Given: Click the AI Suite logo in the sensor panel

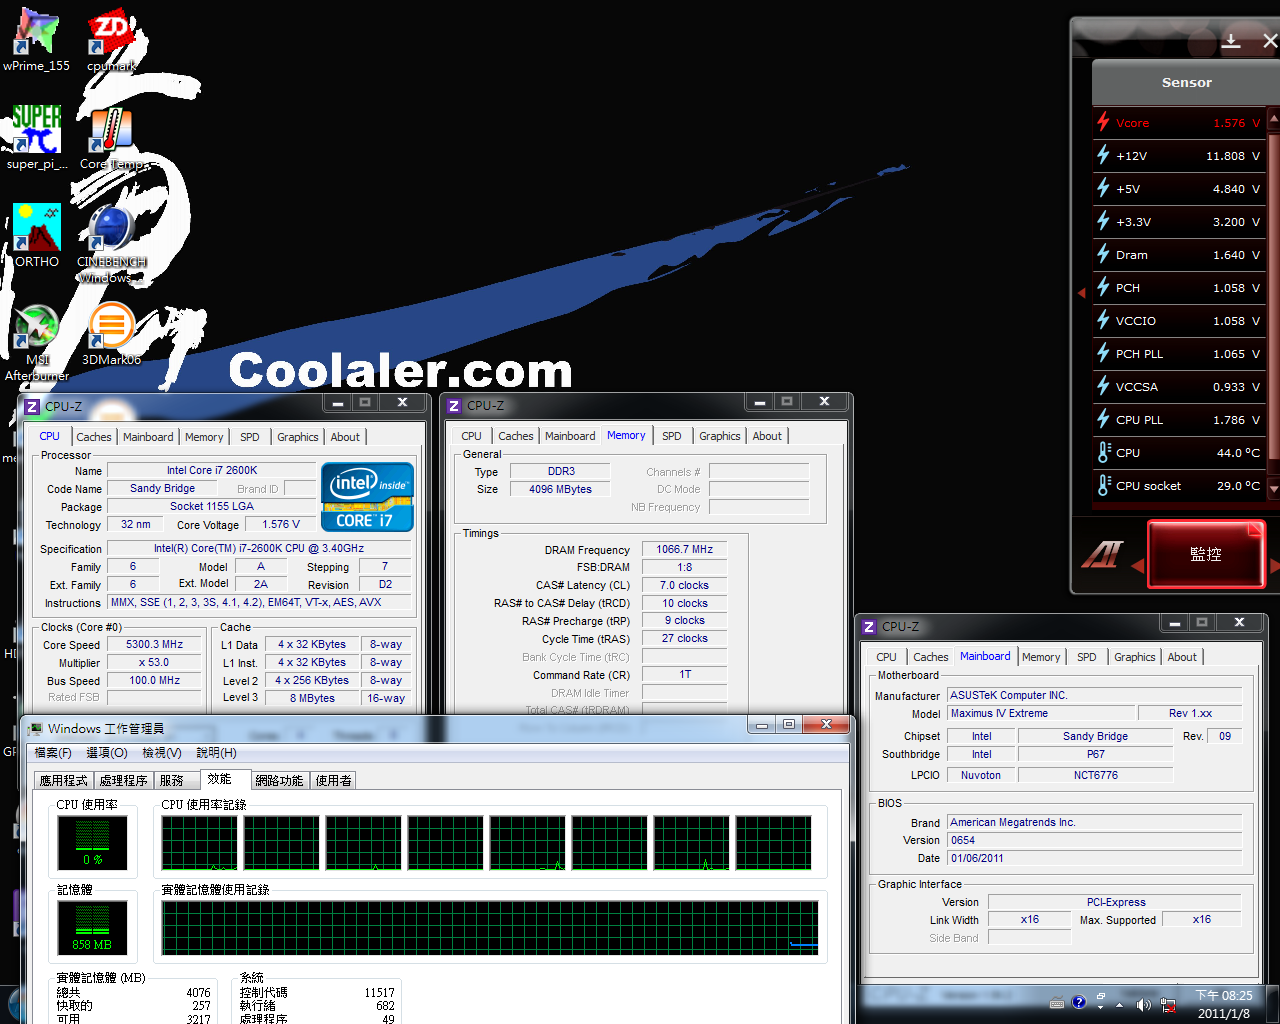Looking at the screenshot, I should pyautogui.click(x=1102, y=555).
